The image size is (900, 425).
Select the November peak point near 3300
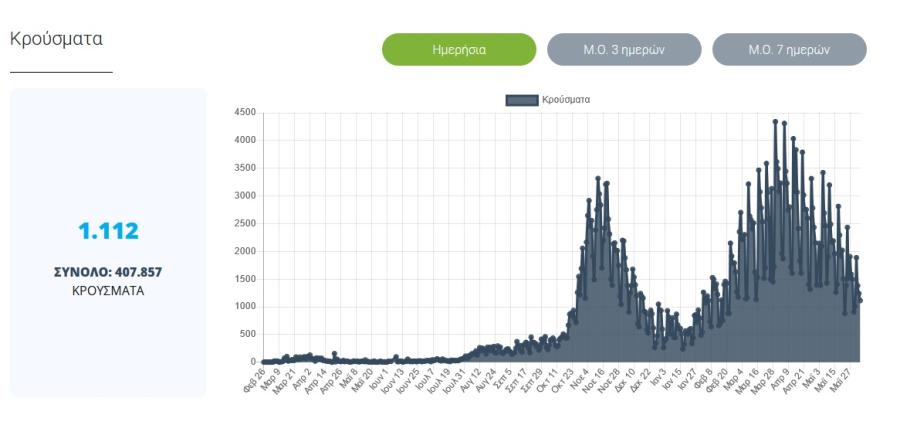pos(598,178)
